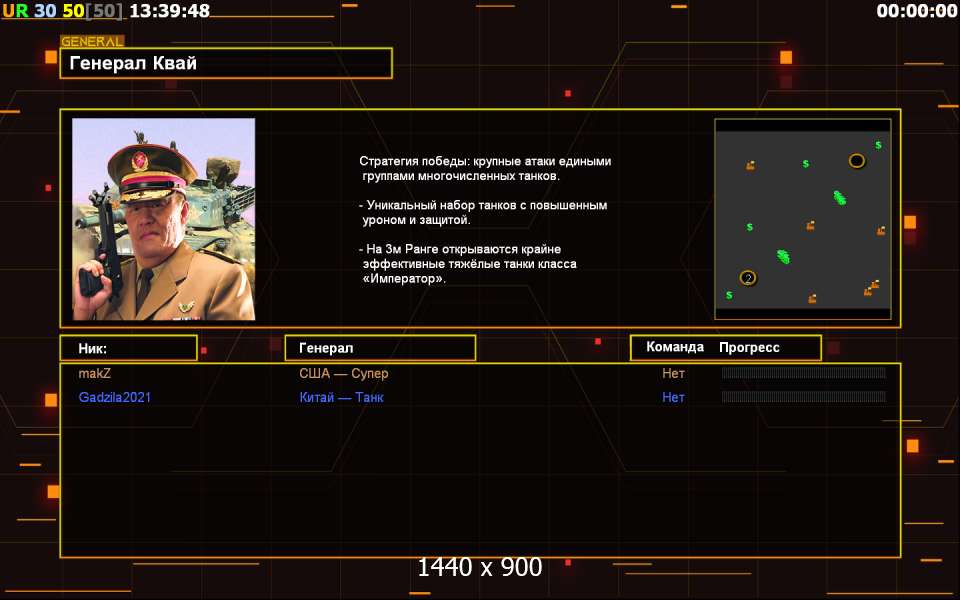960x600 pixels.
Task: Click the map preview panel
Action: point(803,219)
